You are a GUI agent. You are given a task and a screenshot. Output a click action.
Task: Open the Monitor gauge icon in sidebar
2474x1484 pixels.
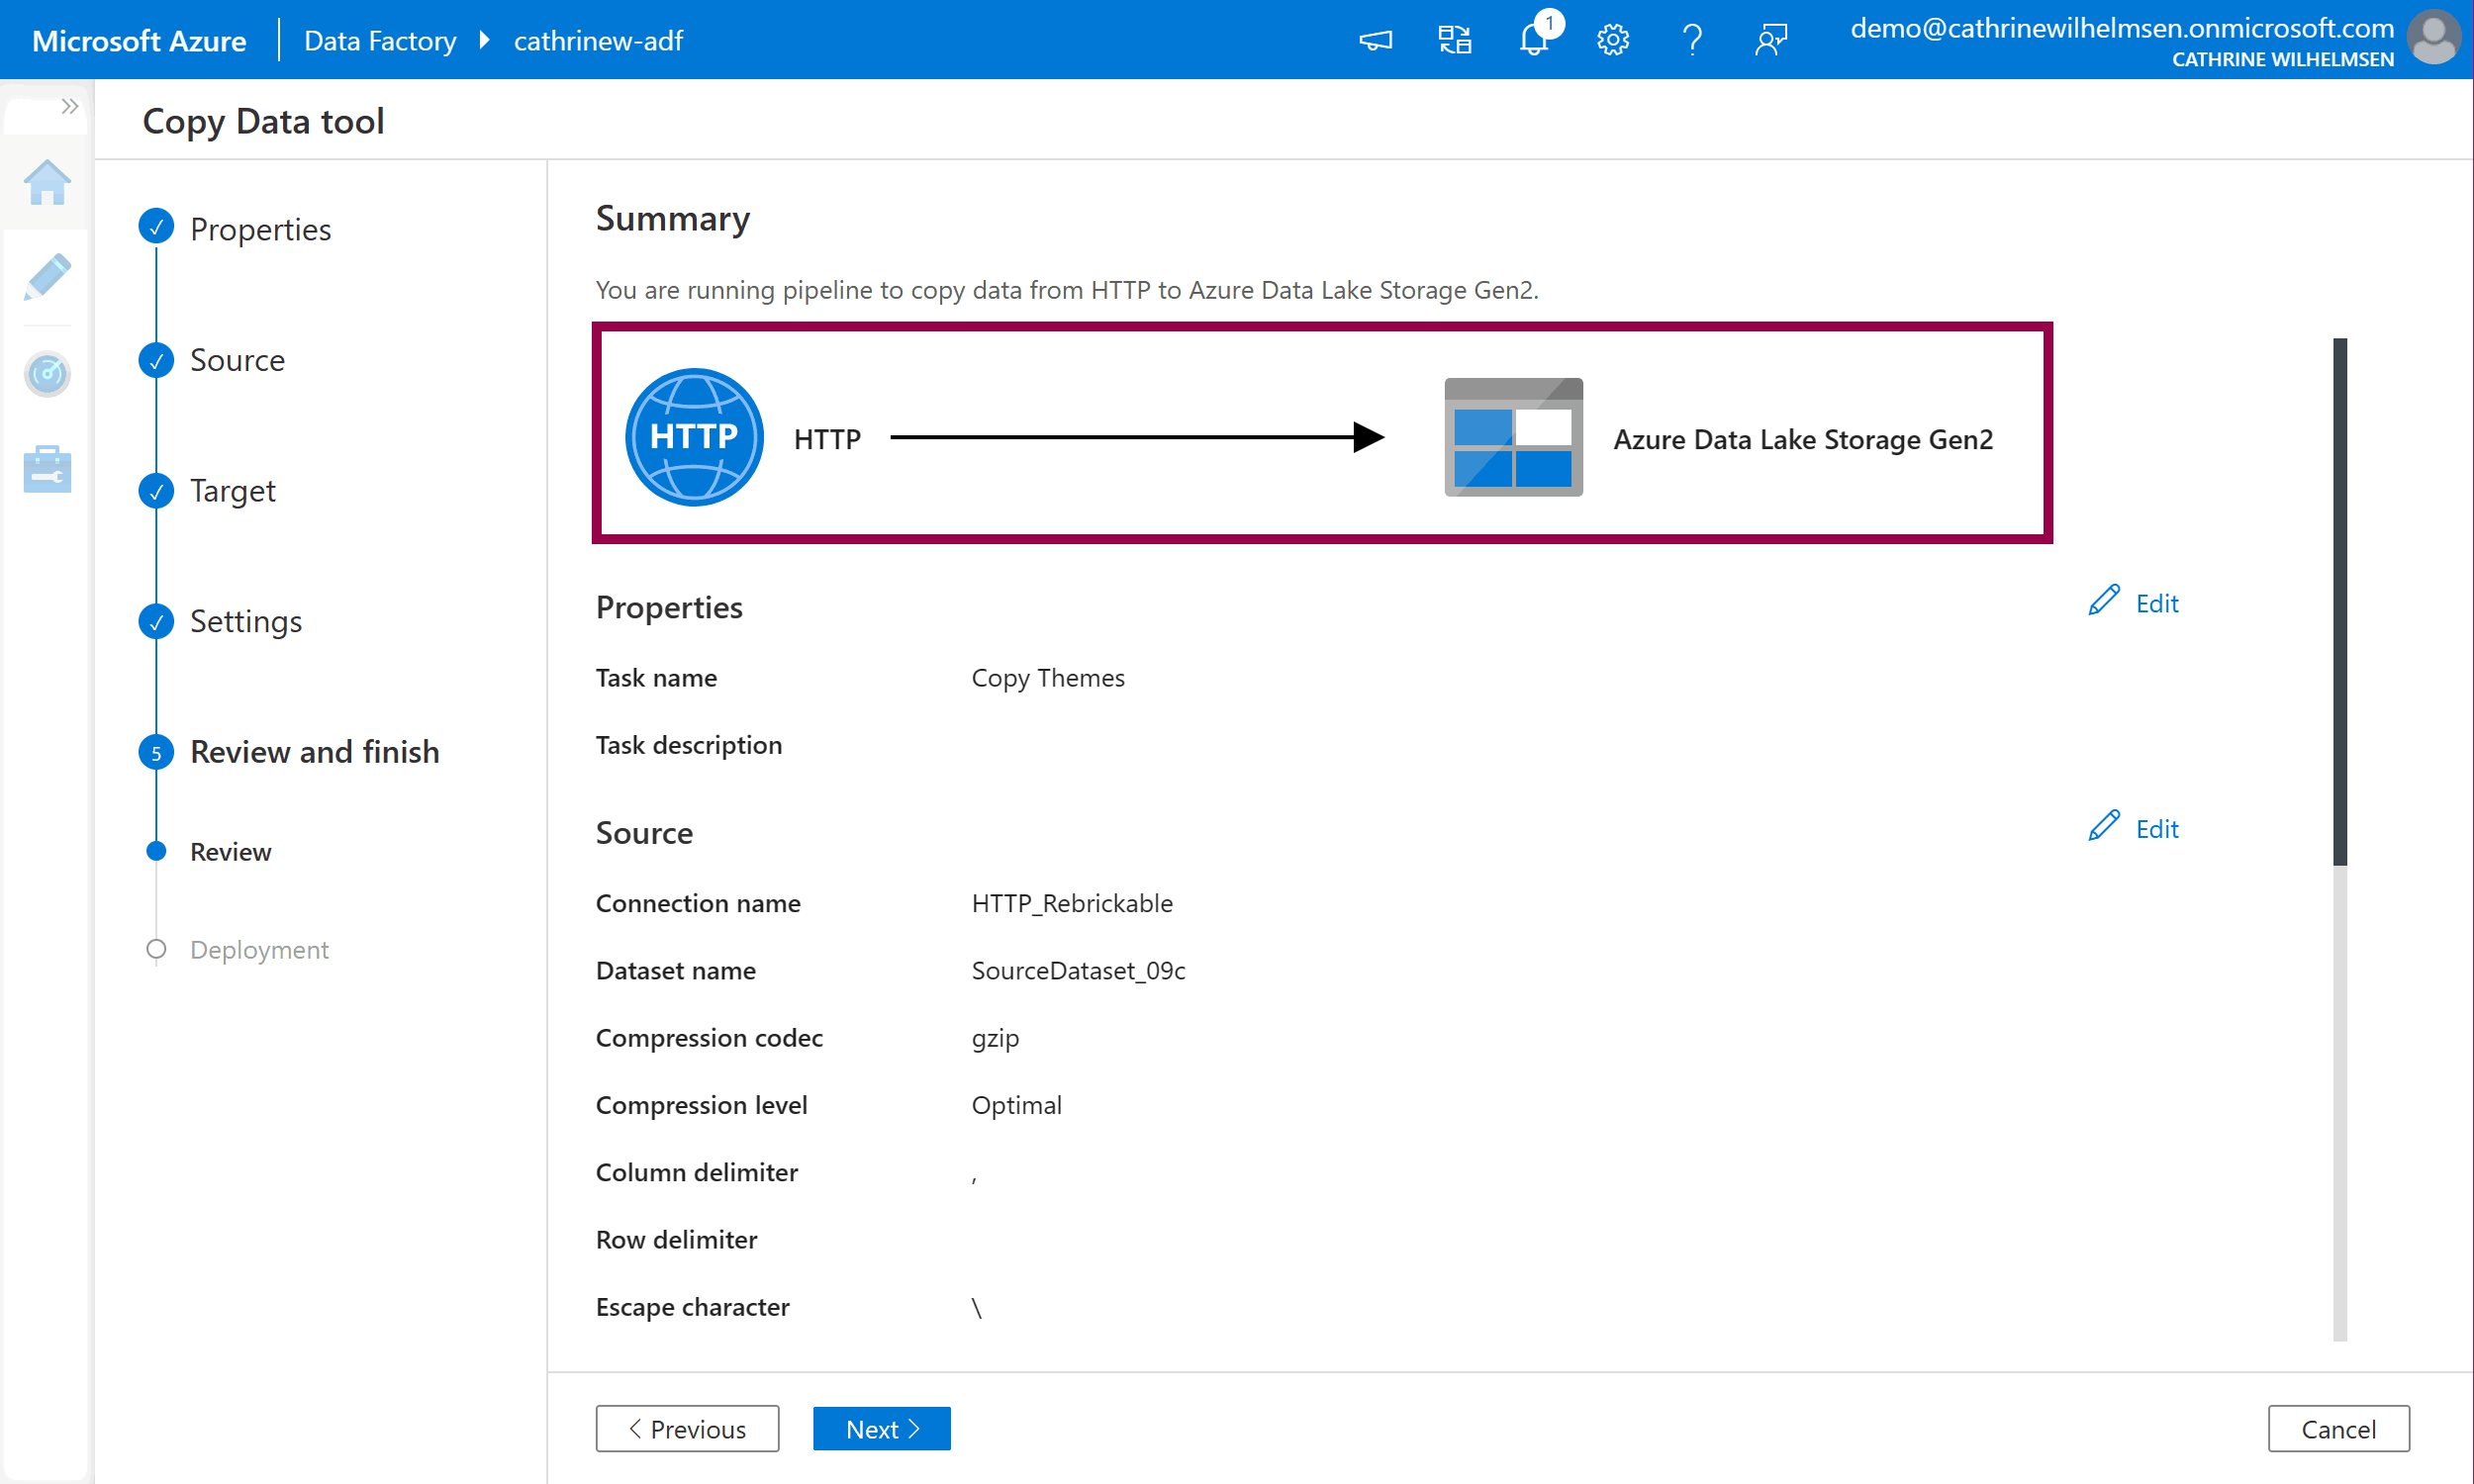point(47,374)
